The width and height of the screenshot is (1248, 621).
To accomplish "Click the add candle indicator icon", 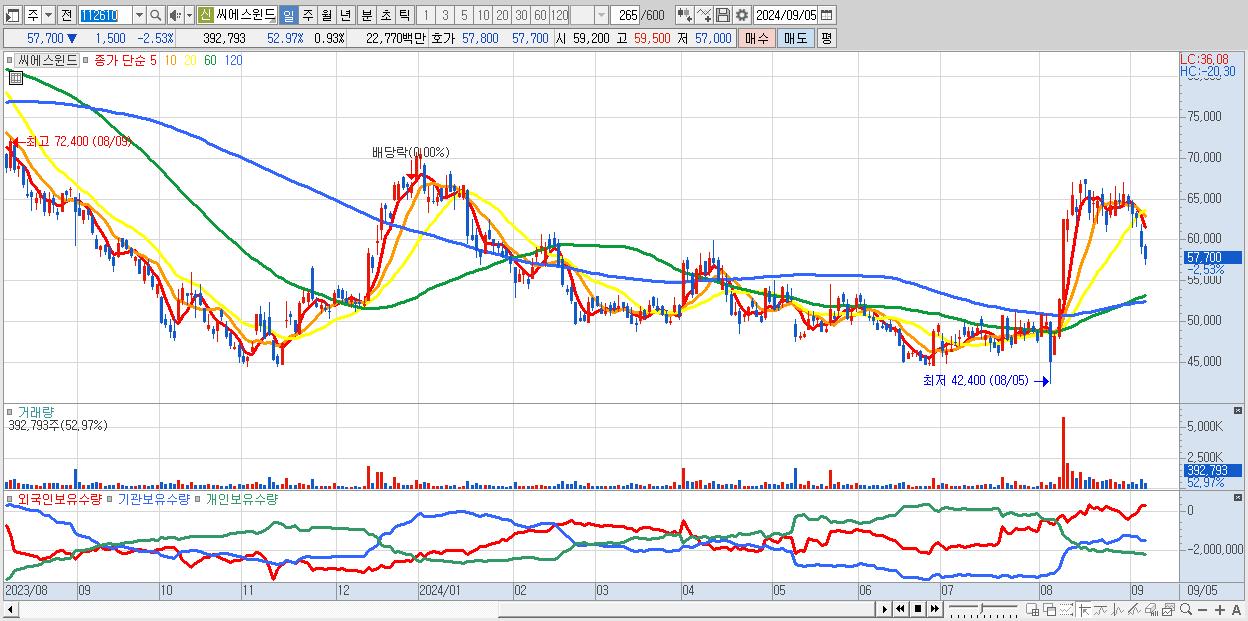I will coord(685,15).
